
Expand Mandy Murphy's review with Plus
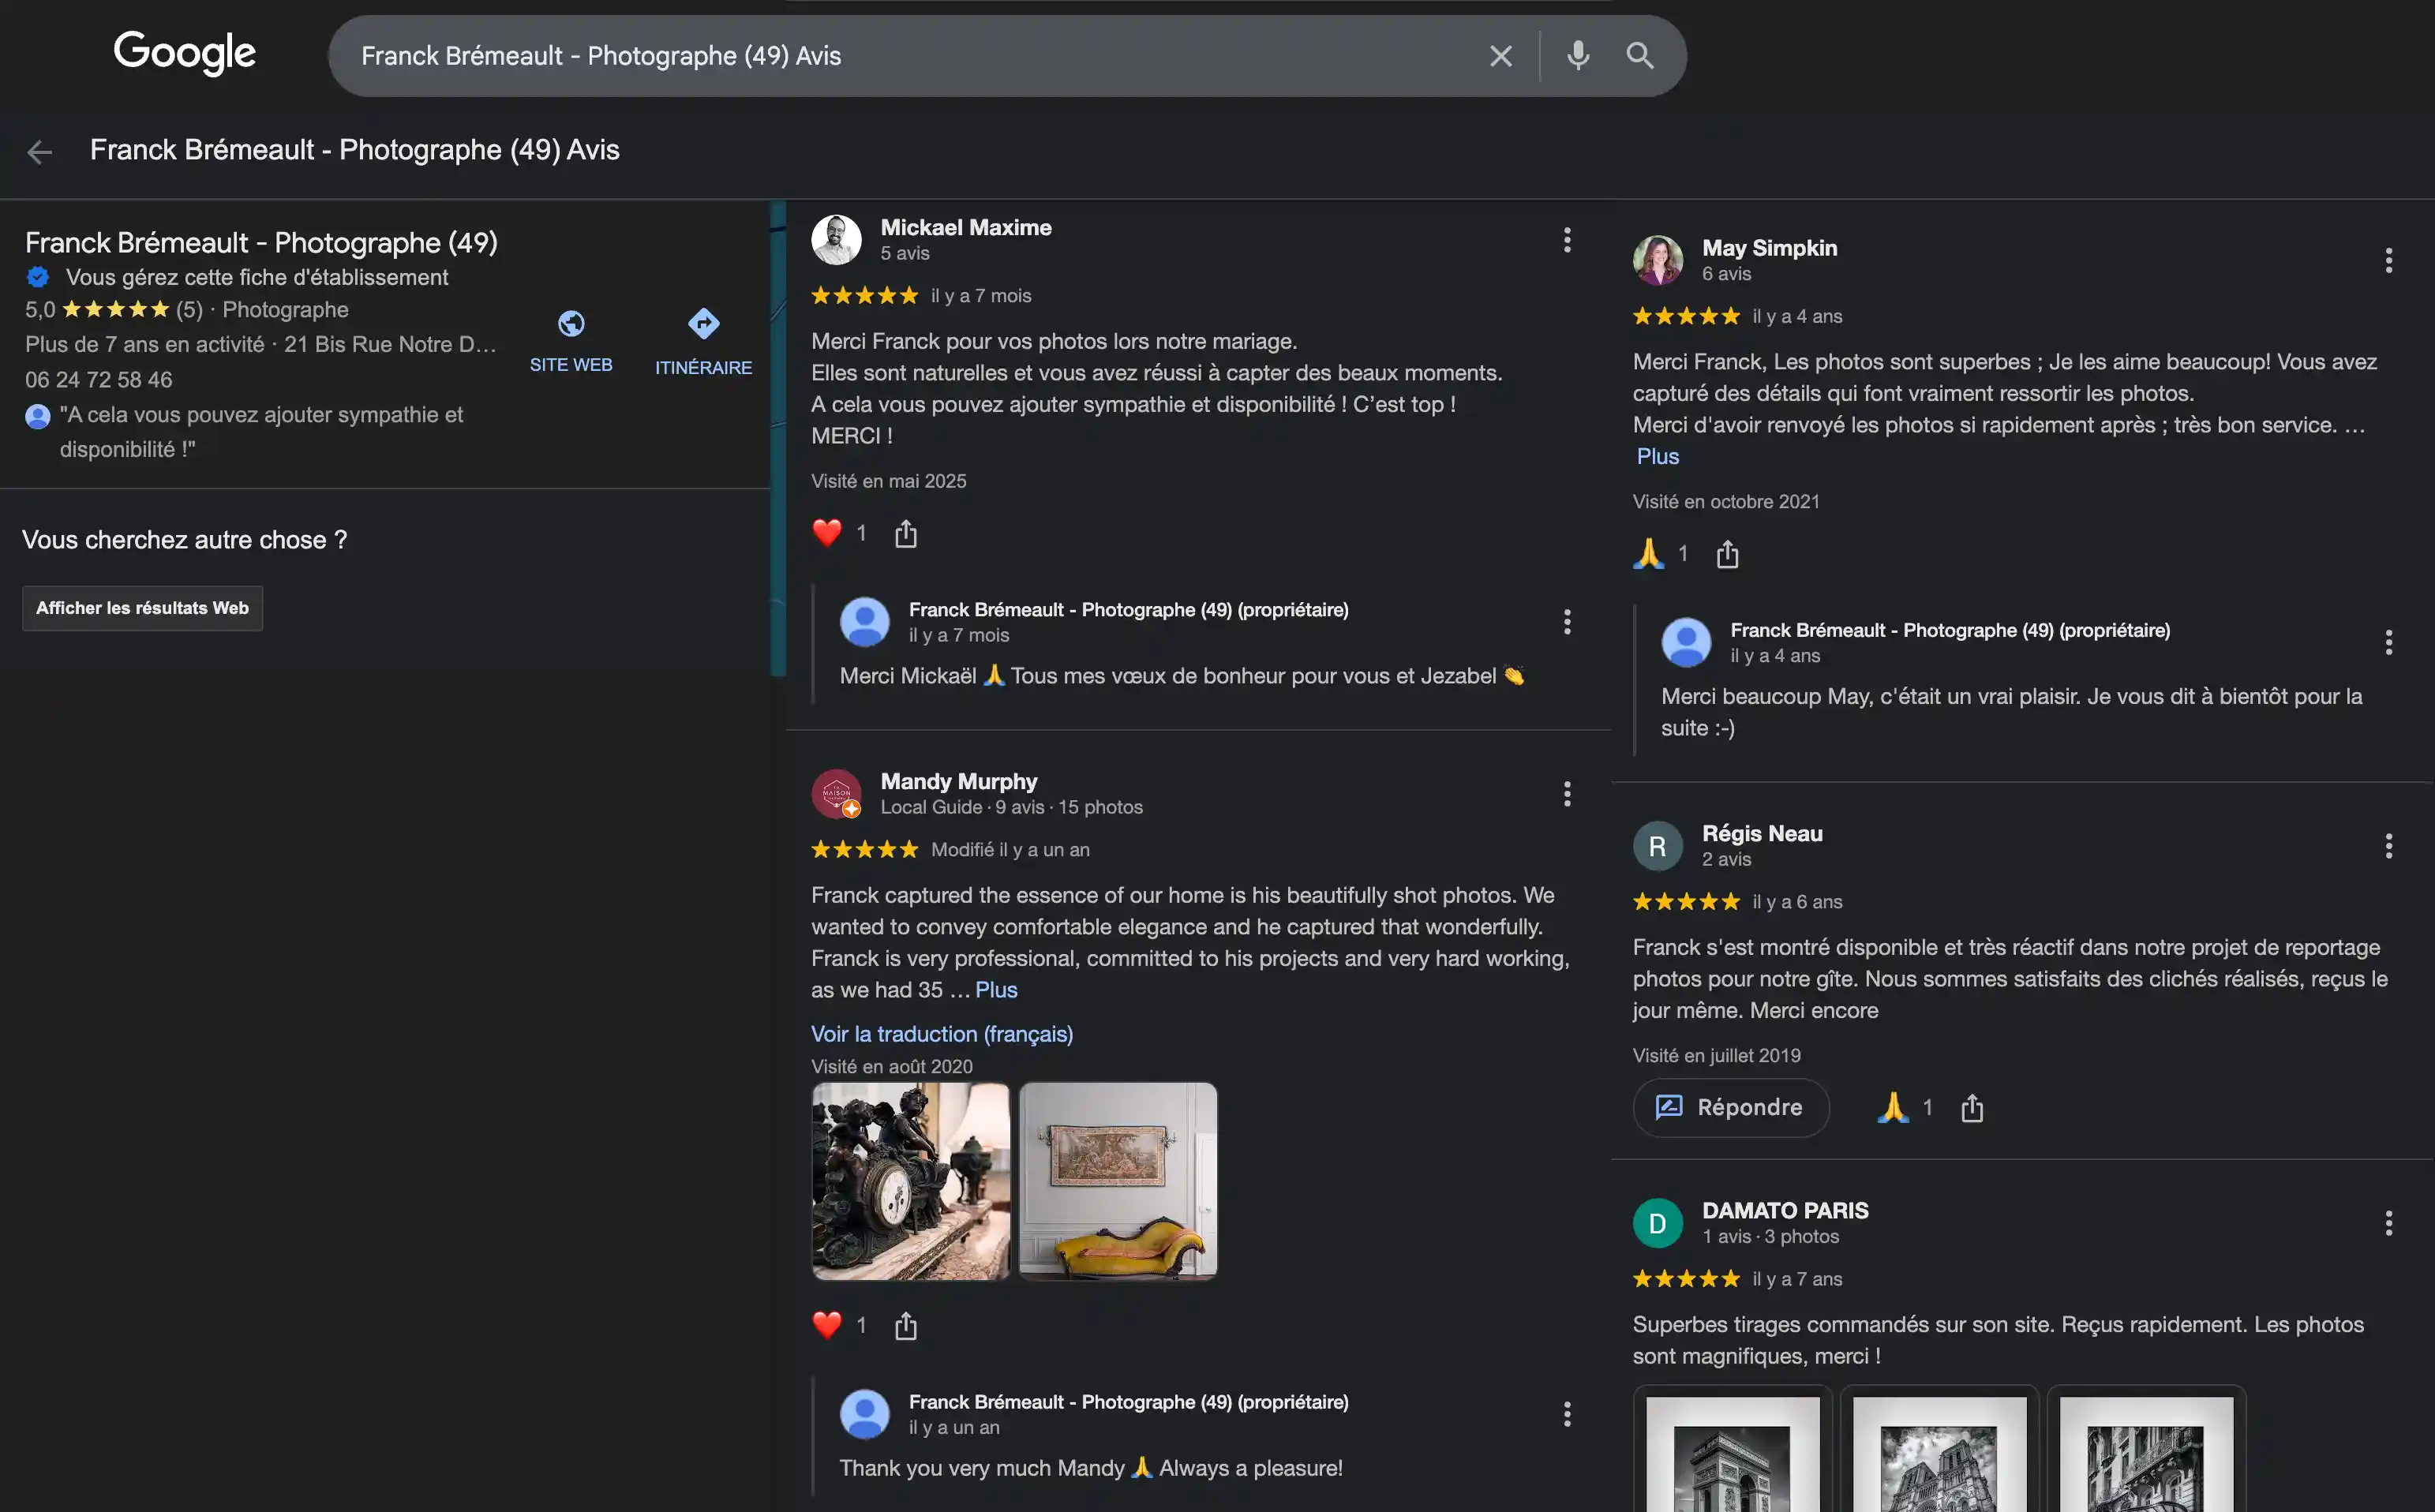(996, 990)
